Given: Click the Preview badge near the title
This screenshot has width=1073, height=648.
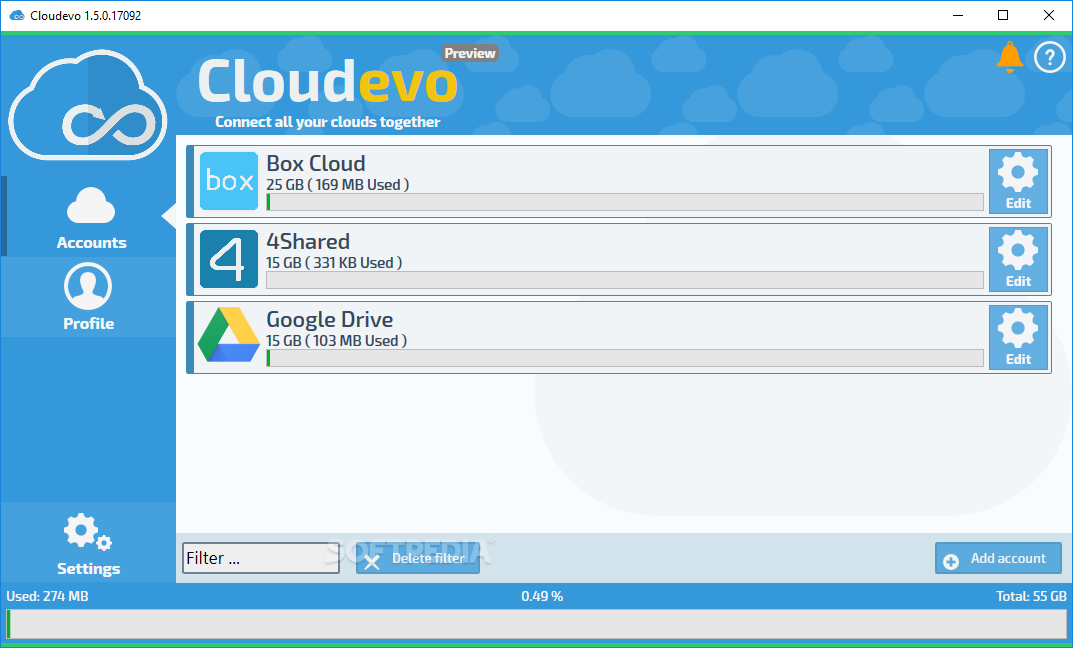Looking at the screenshot, I should coord(469,53).
